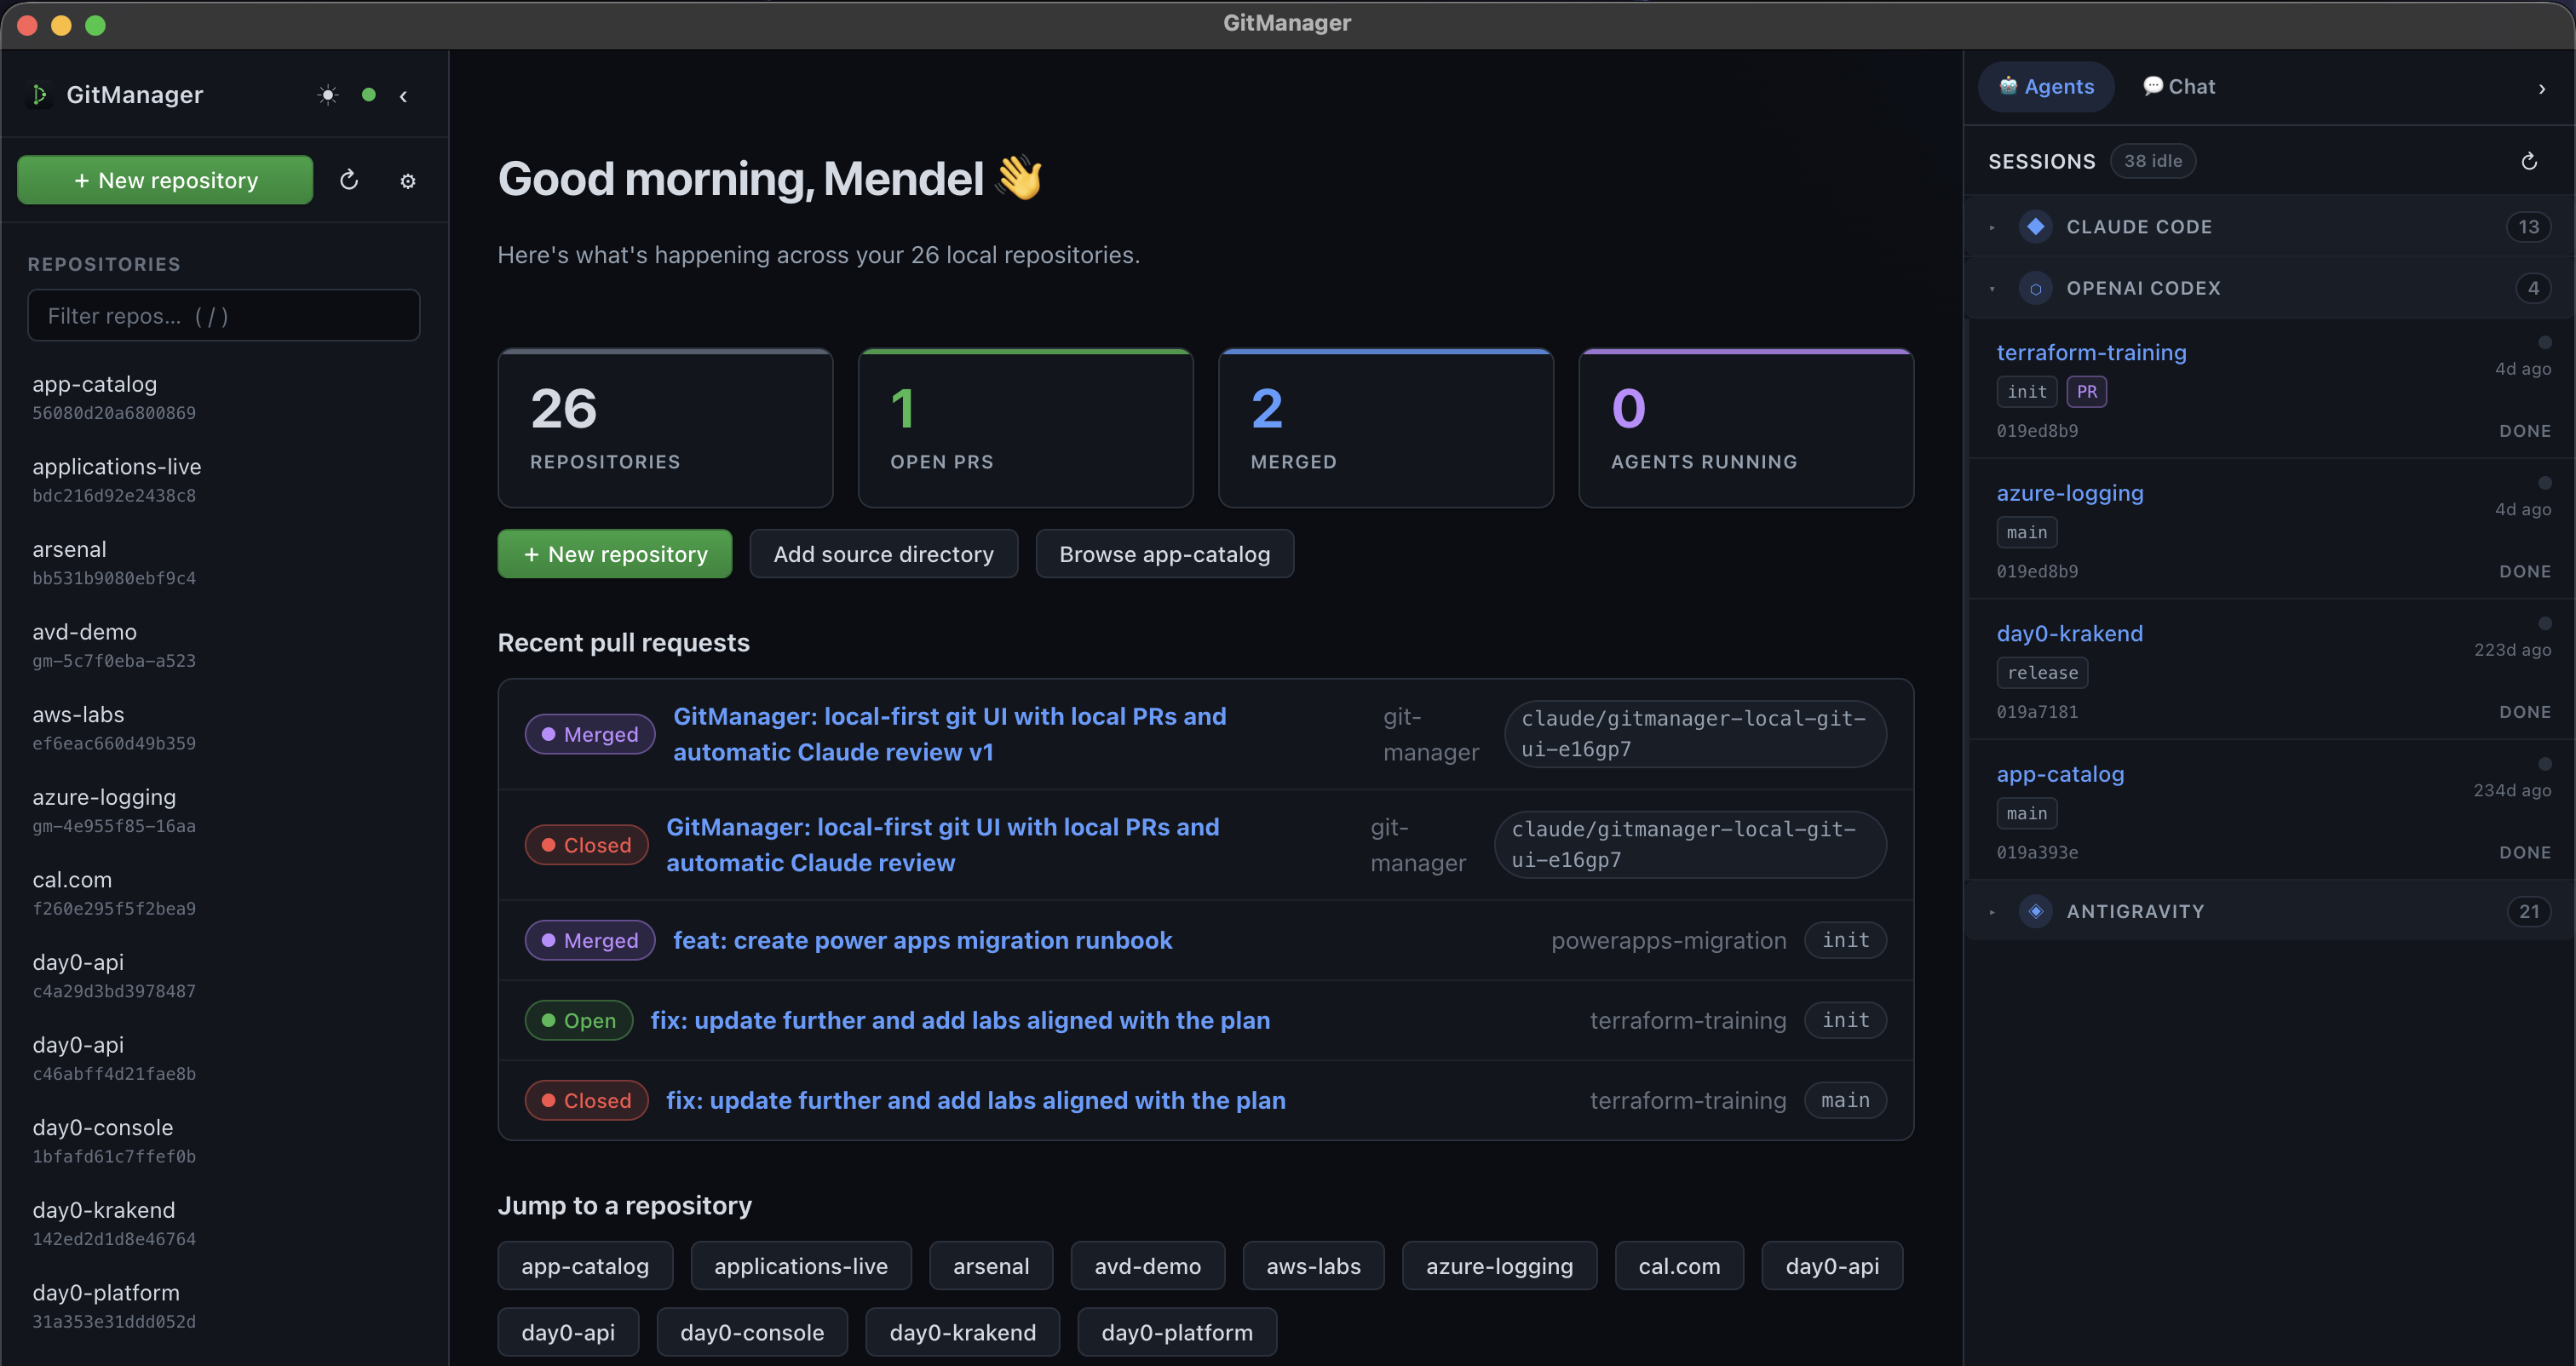Click the Antigravity group icon
Screen dimensions: 2576x1366
pos(2035,911)
